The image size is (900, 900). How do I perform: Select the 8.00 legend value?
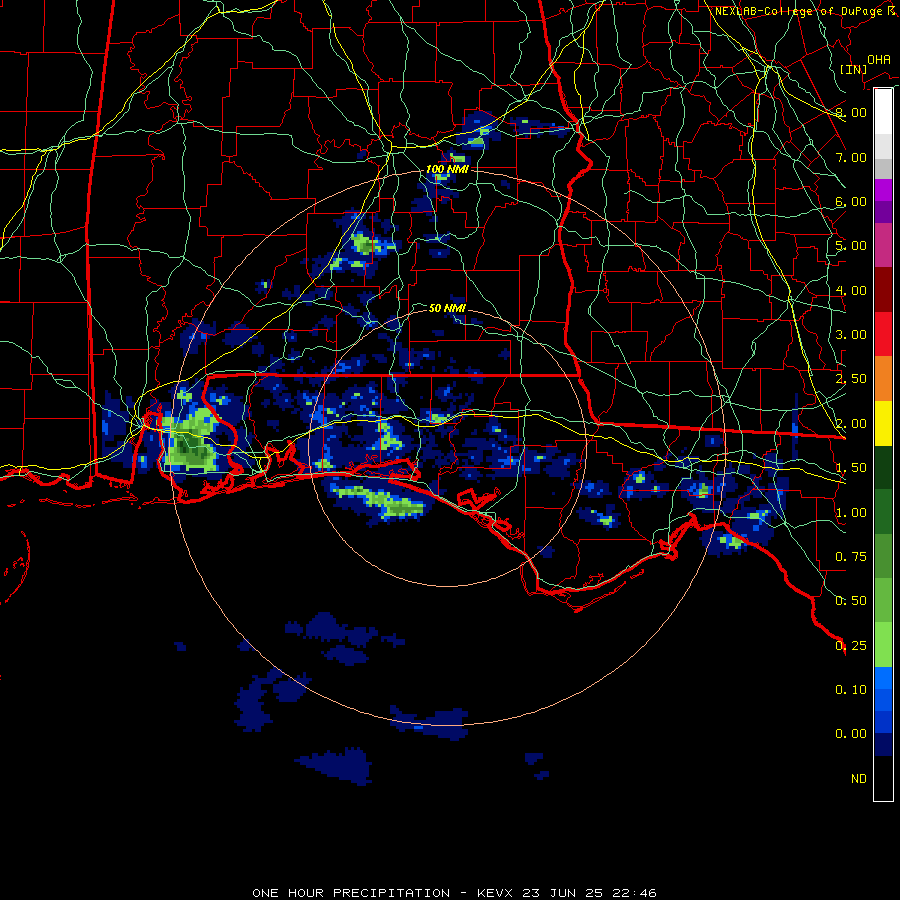coord(851,112)
